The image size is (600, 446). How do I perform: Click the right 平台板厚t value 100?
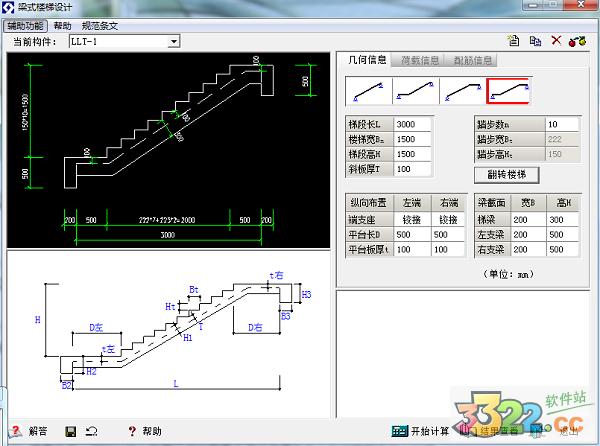pyautogui.click(x=448, y=249)
